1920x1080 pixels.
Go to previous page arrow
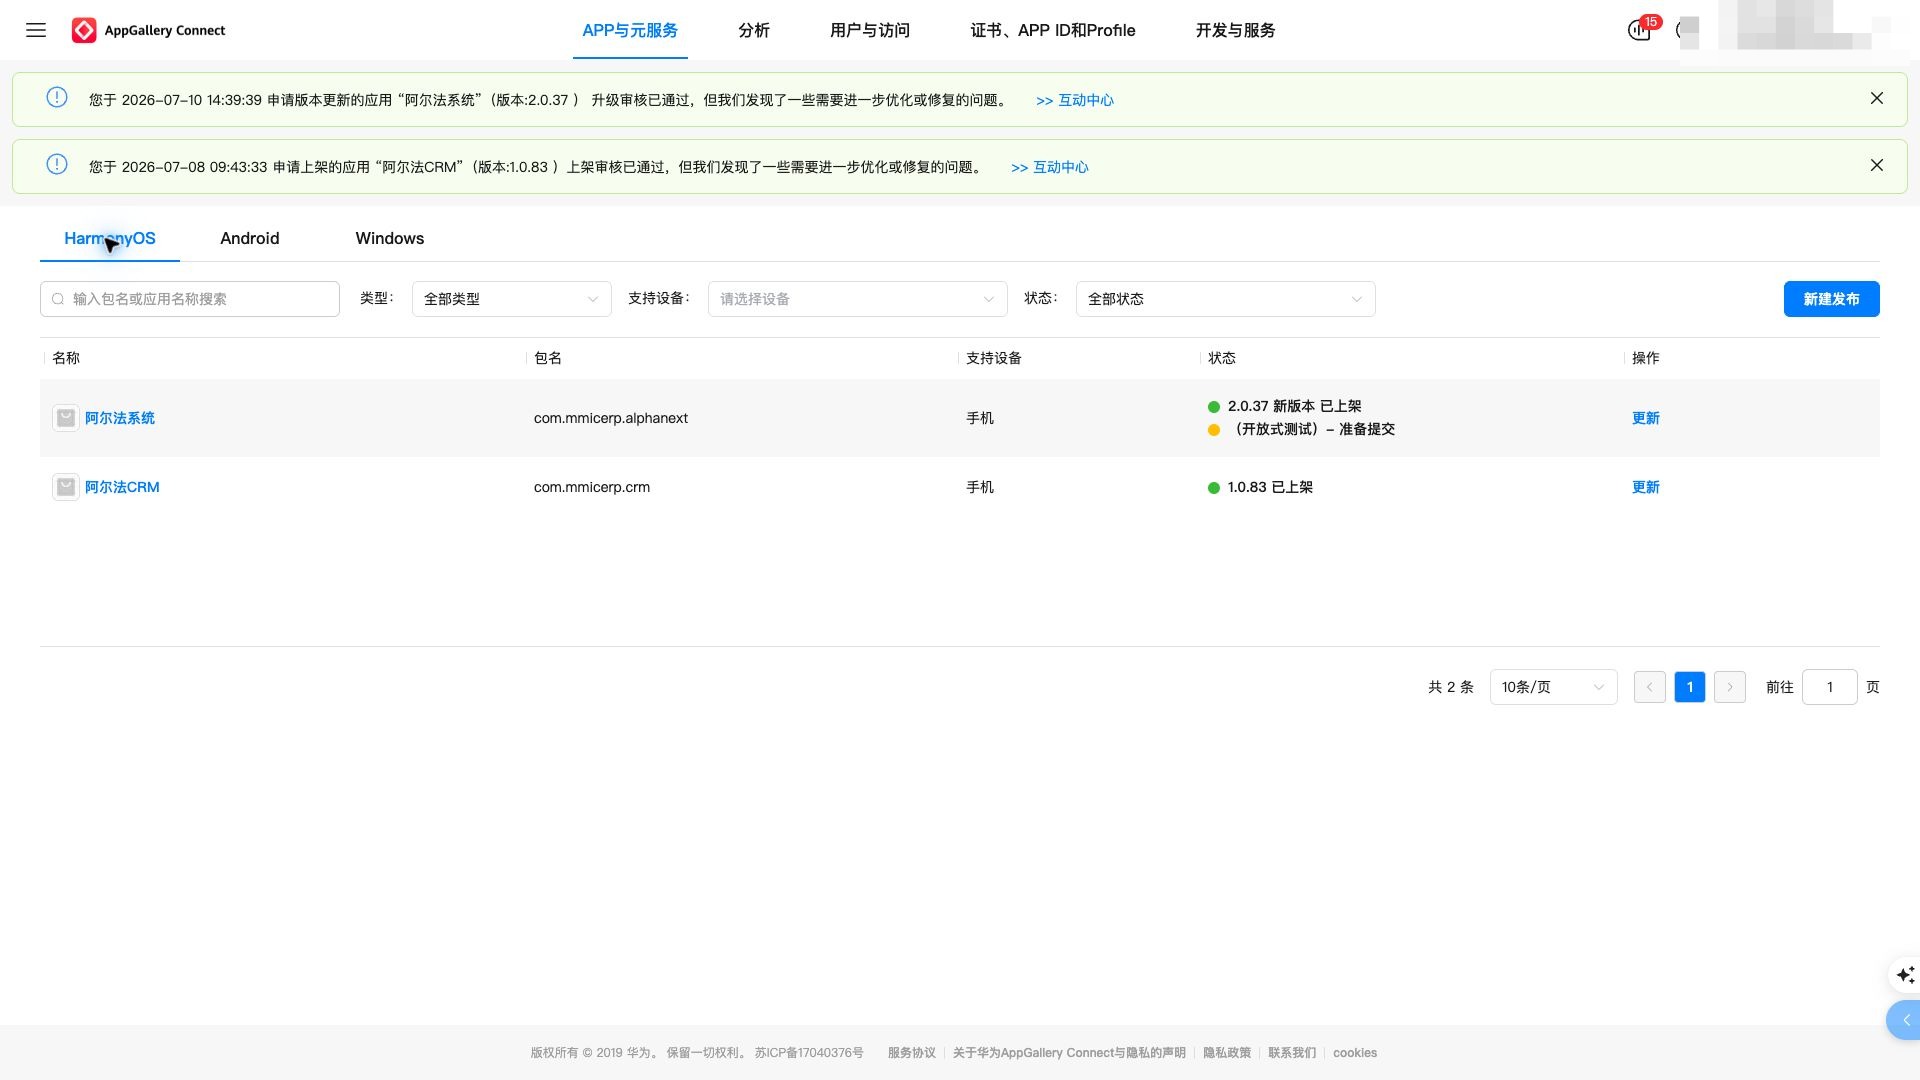(1650, 687)
